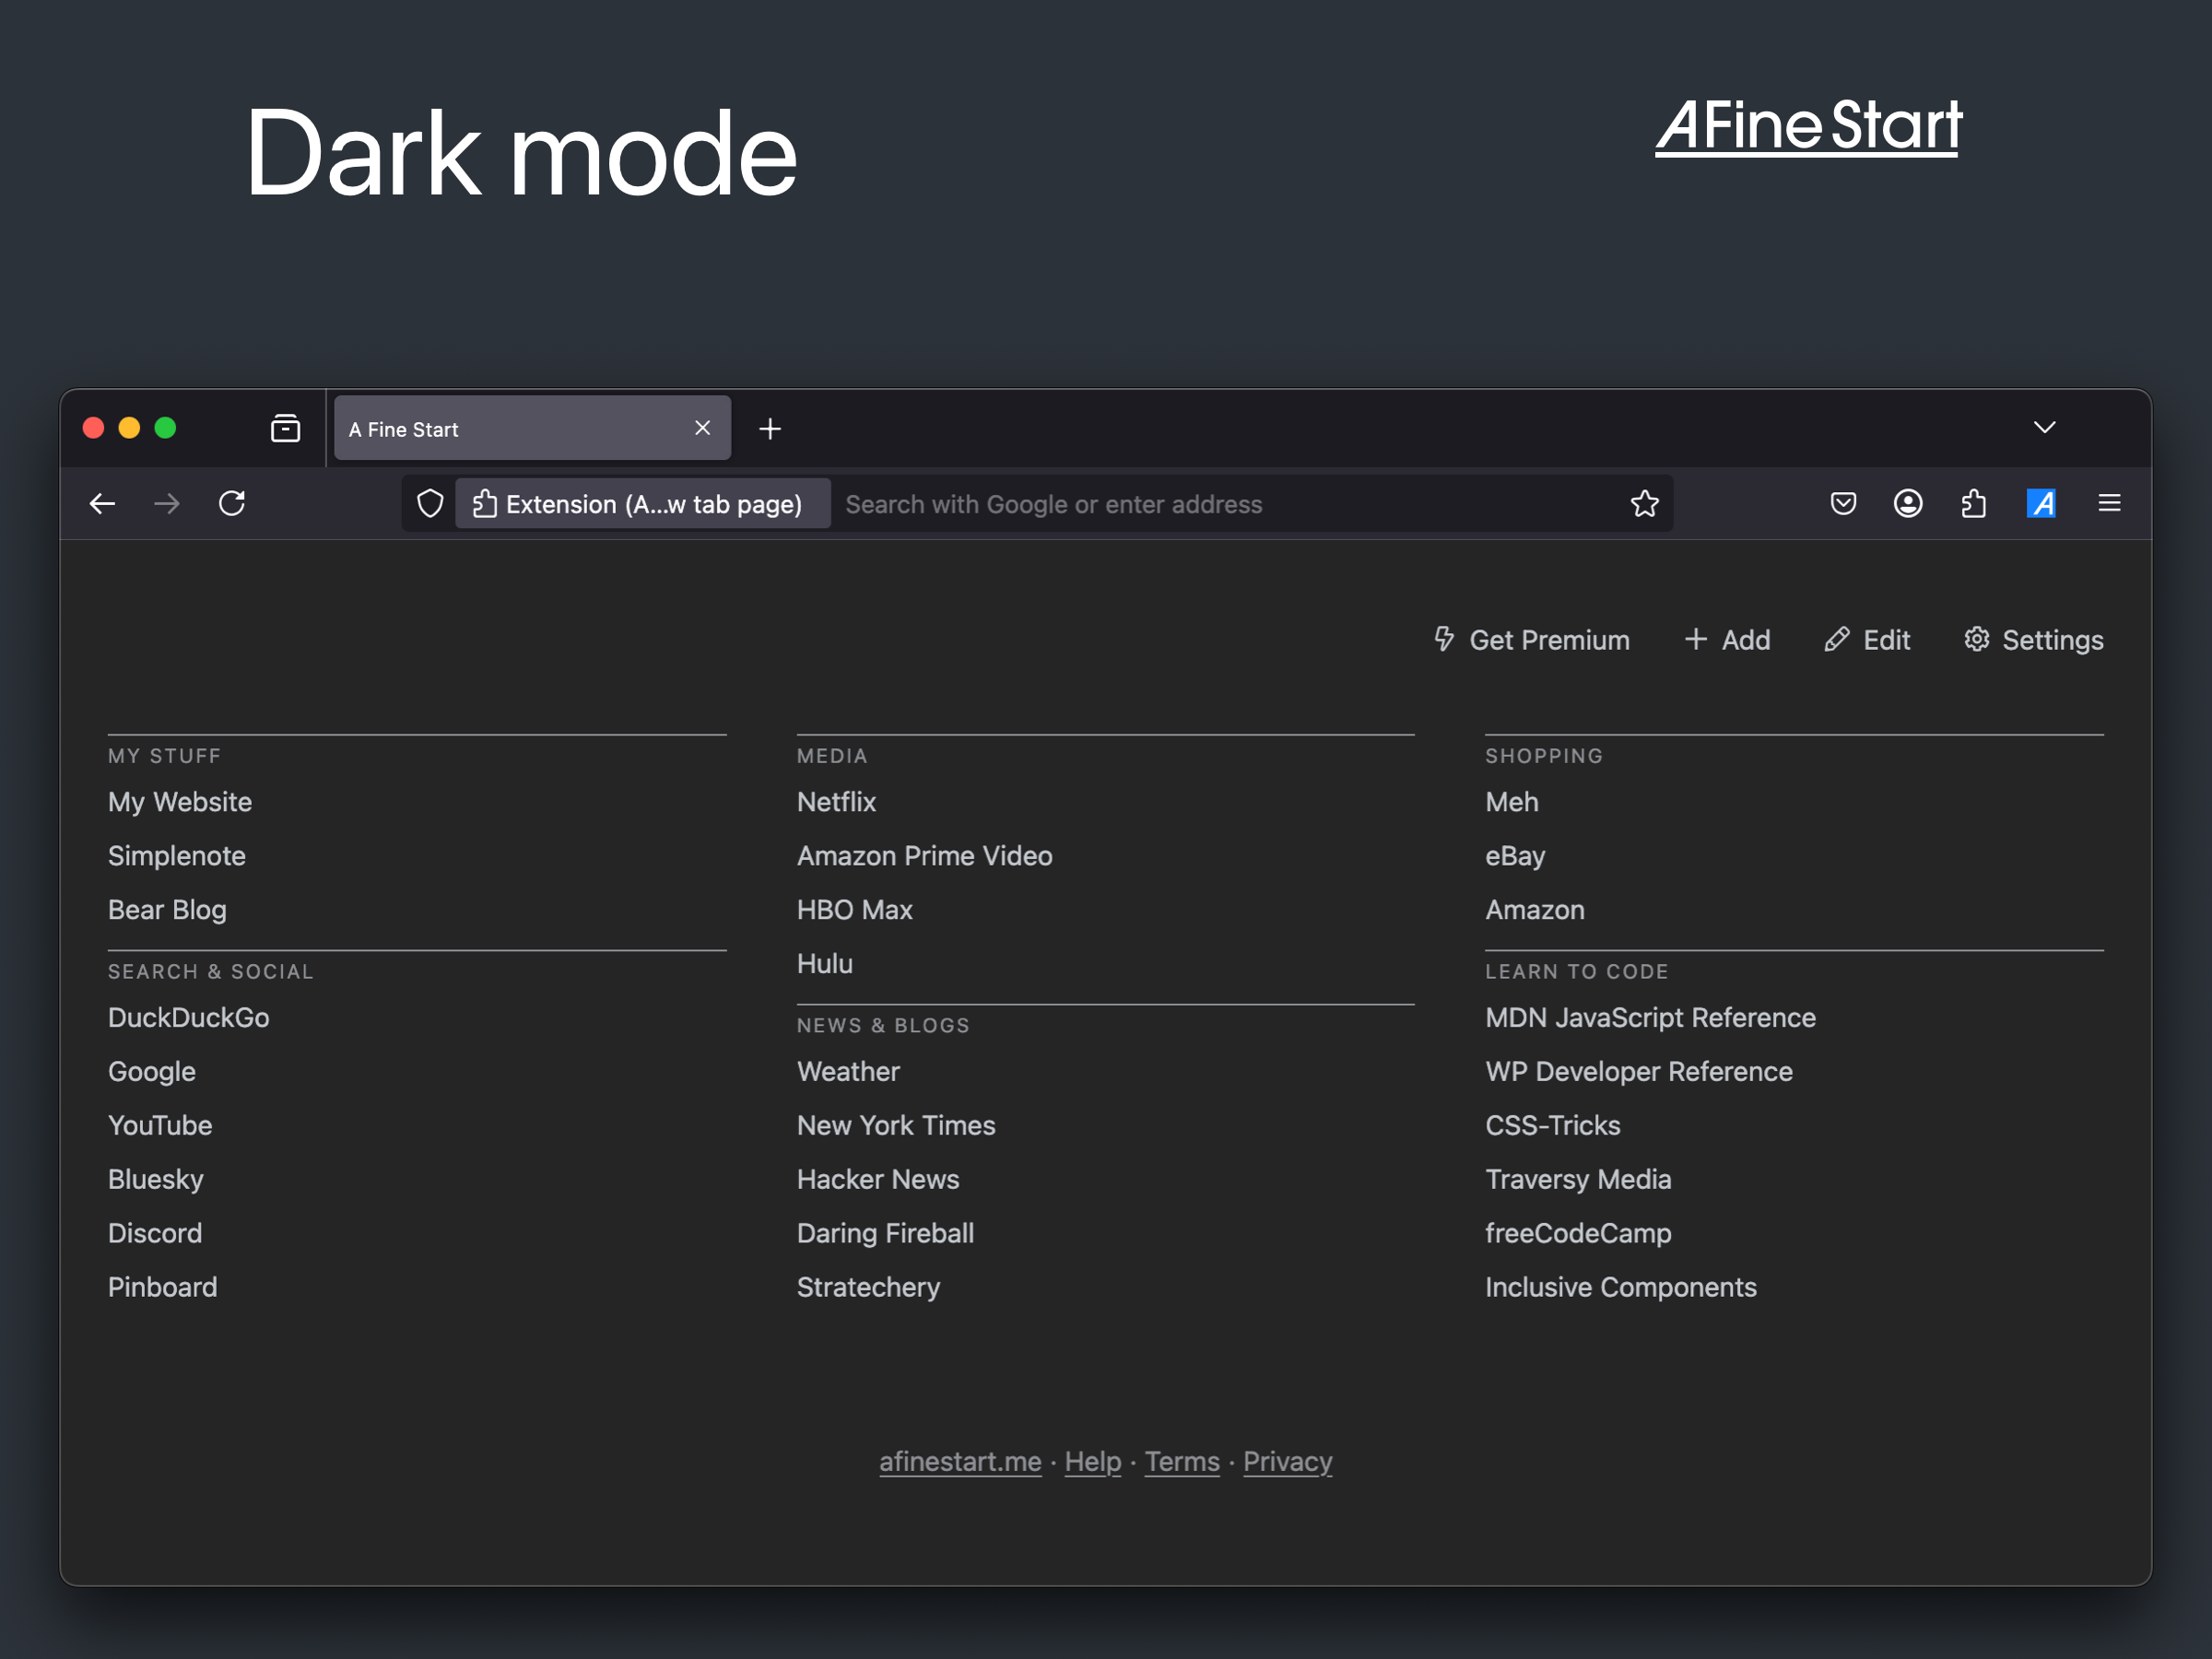2212x1659 pixels.
Task: Open the Pinboard link
Action: (x=163, y=1287)
